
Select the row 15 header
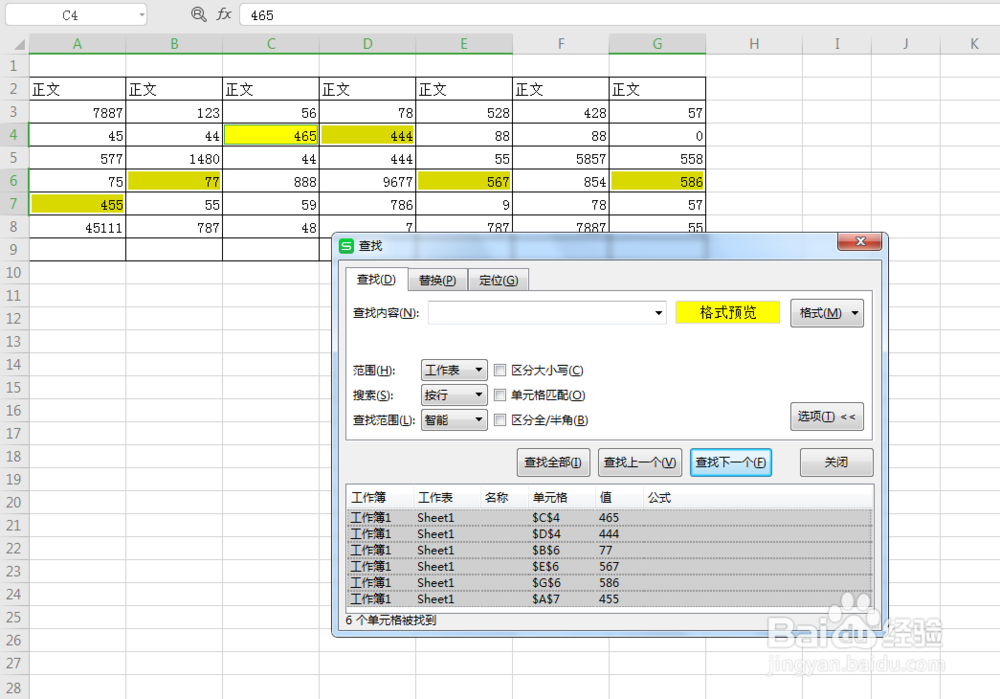click(13, 387)
